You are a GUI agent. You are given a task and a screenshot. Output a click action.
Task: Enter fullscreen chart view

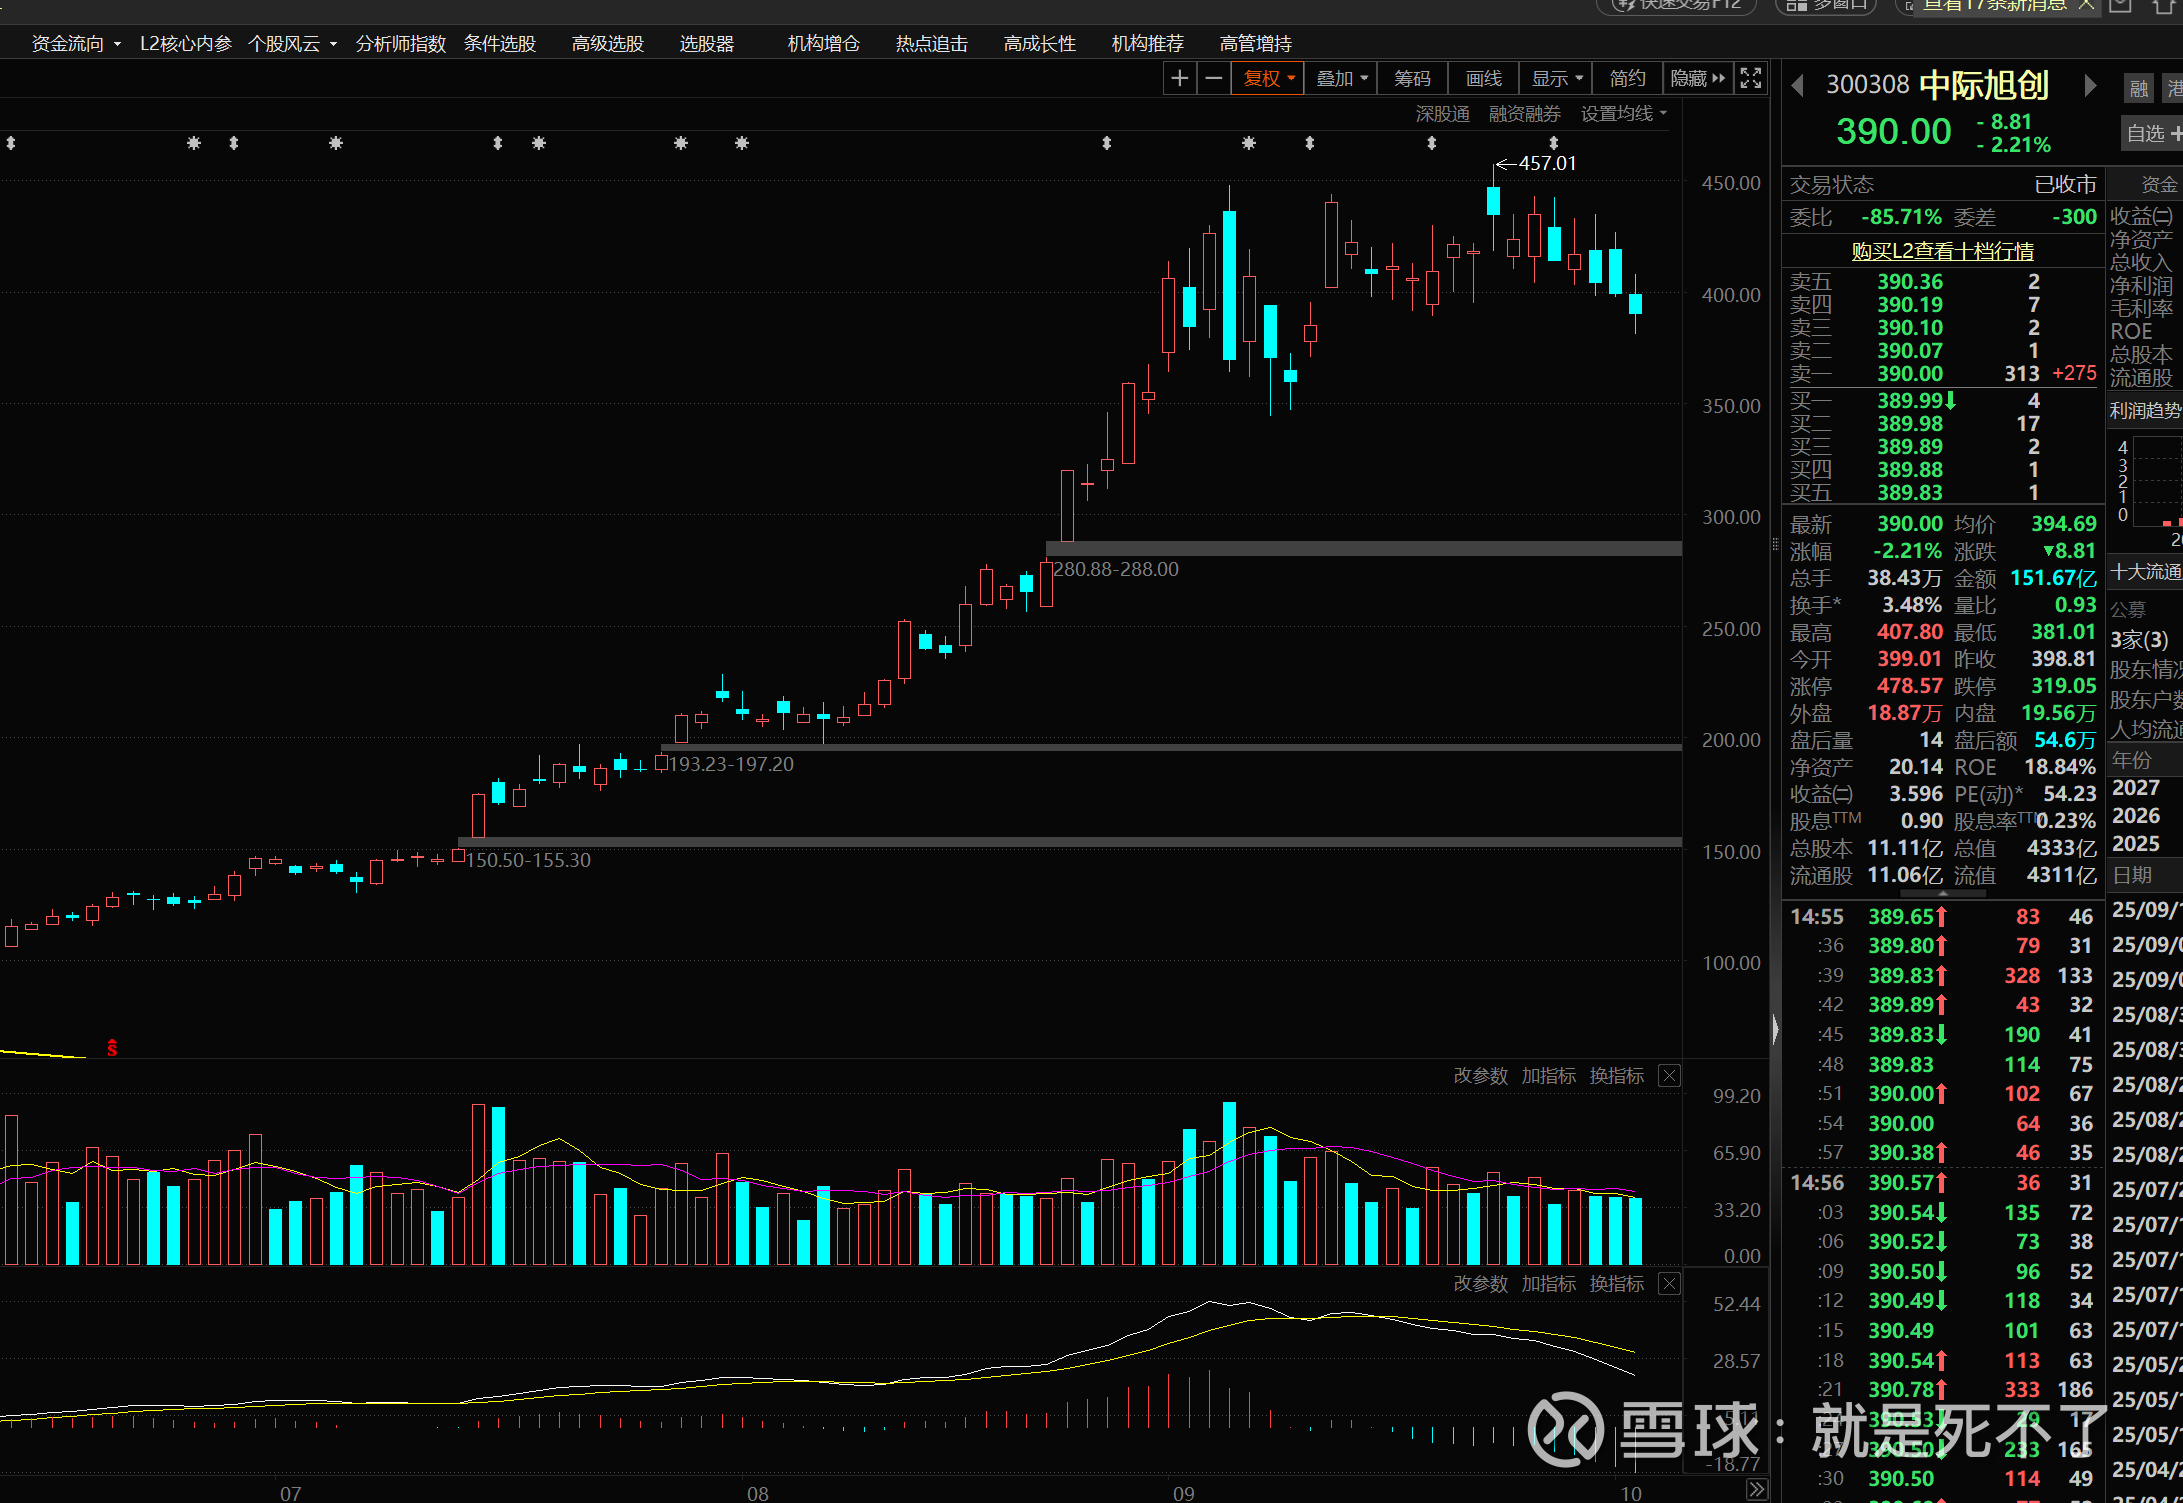pos(1750,78)
